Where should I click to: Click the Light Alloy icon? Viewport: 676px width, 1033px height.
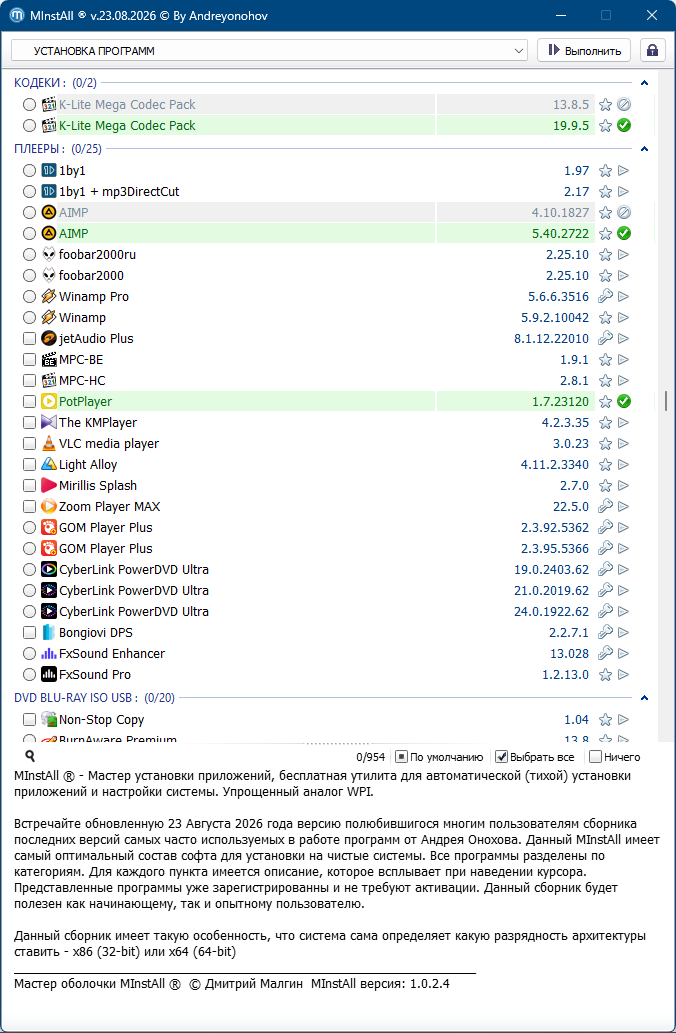pos(49,464)
